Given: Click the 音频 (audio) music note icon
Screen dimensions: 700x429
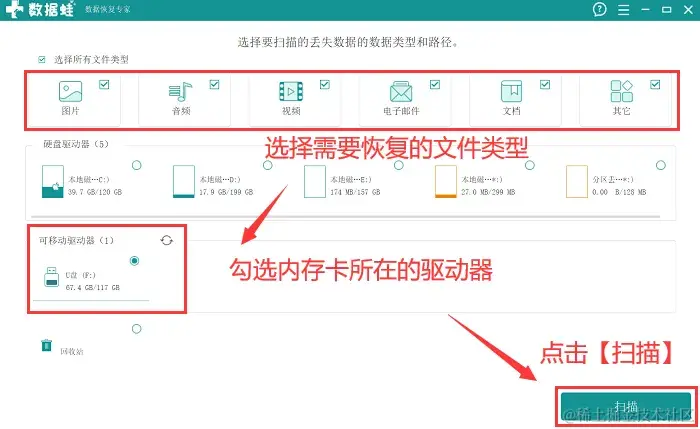Looking at the screenshot, I should pyautogui.click(x=180, y=92).
